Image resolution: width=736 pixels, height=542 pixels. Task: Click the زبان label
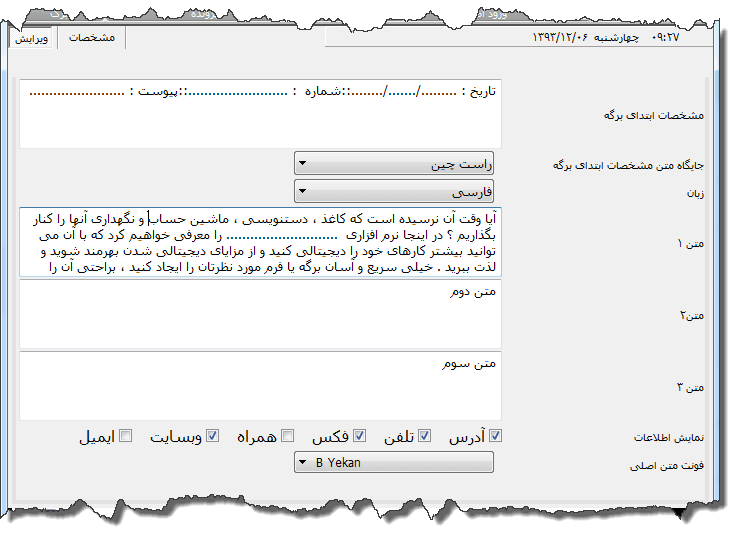(695, 193)
